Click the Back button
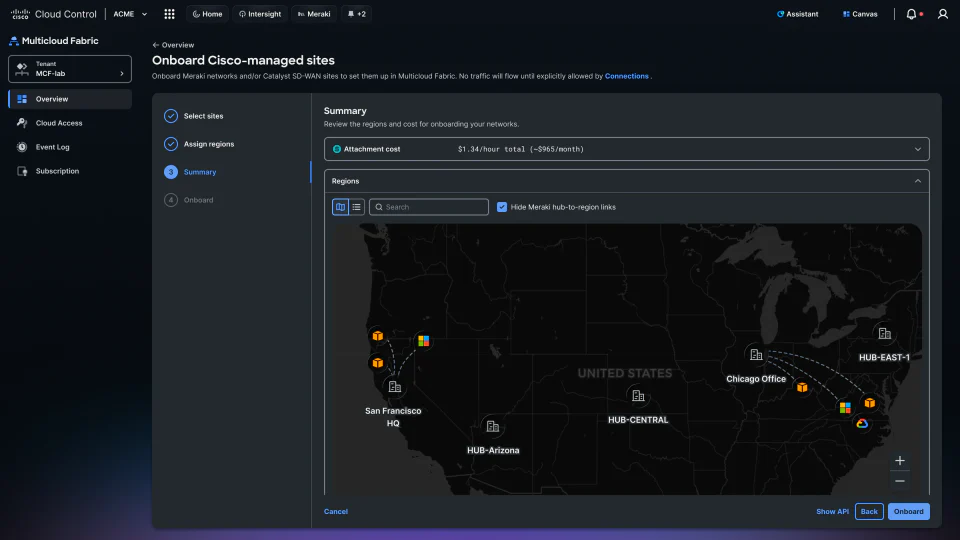 [x=869, y=511]
